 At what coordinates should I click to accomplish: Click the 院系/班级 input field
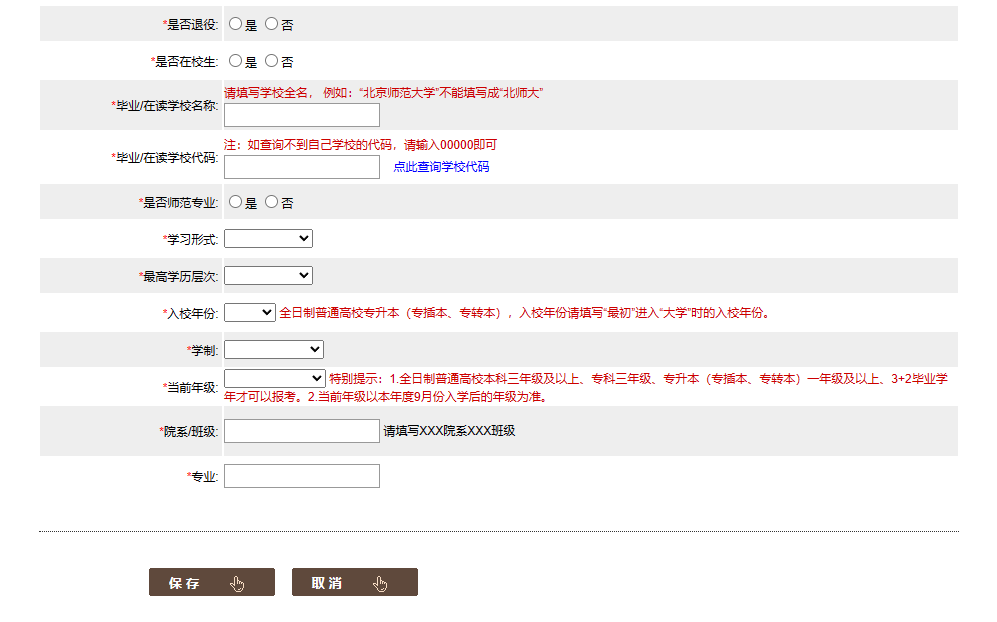301,431
